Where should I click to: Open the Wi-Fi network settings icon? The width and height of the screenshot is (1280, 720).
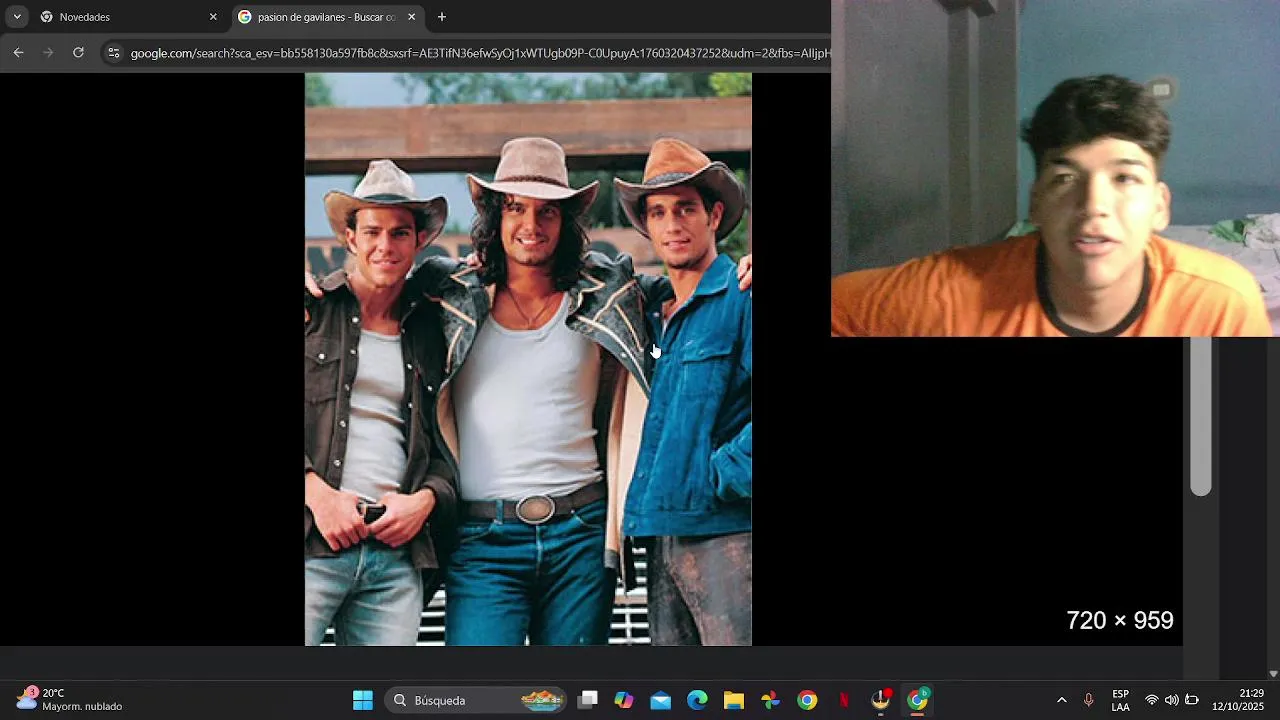point(1152,700)
